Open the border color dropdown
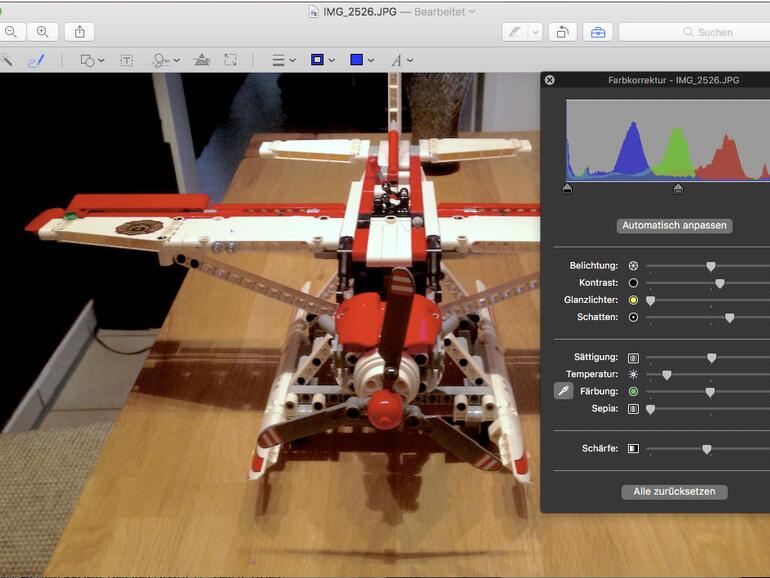 point(322,60)
